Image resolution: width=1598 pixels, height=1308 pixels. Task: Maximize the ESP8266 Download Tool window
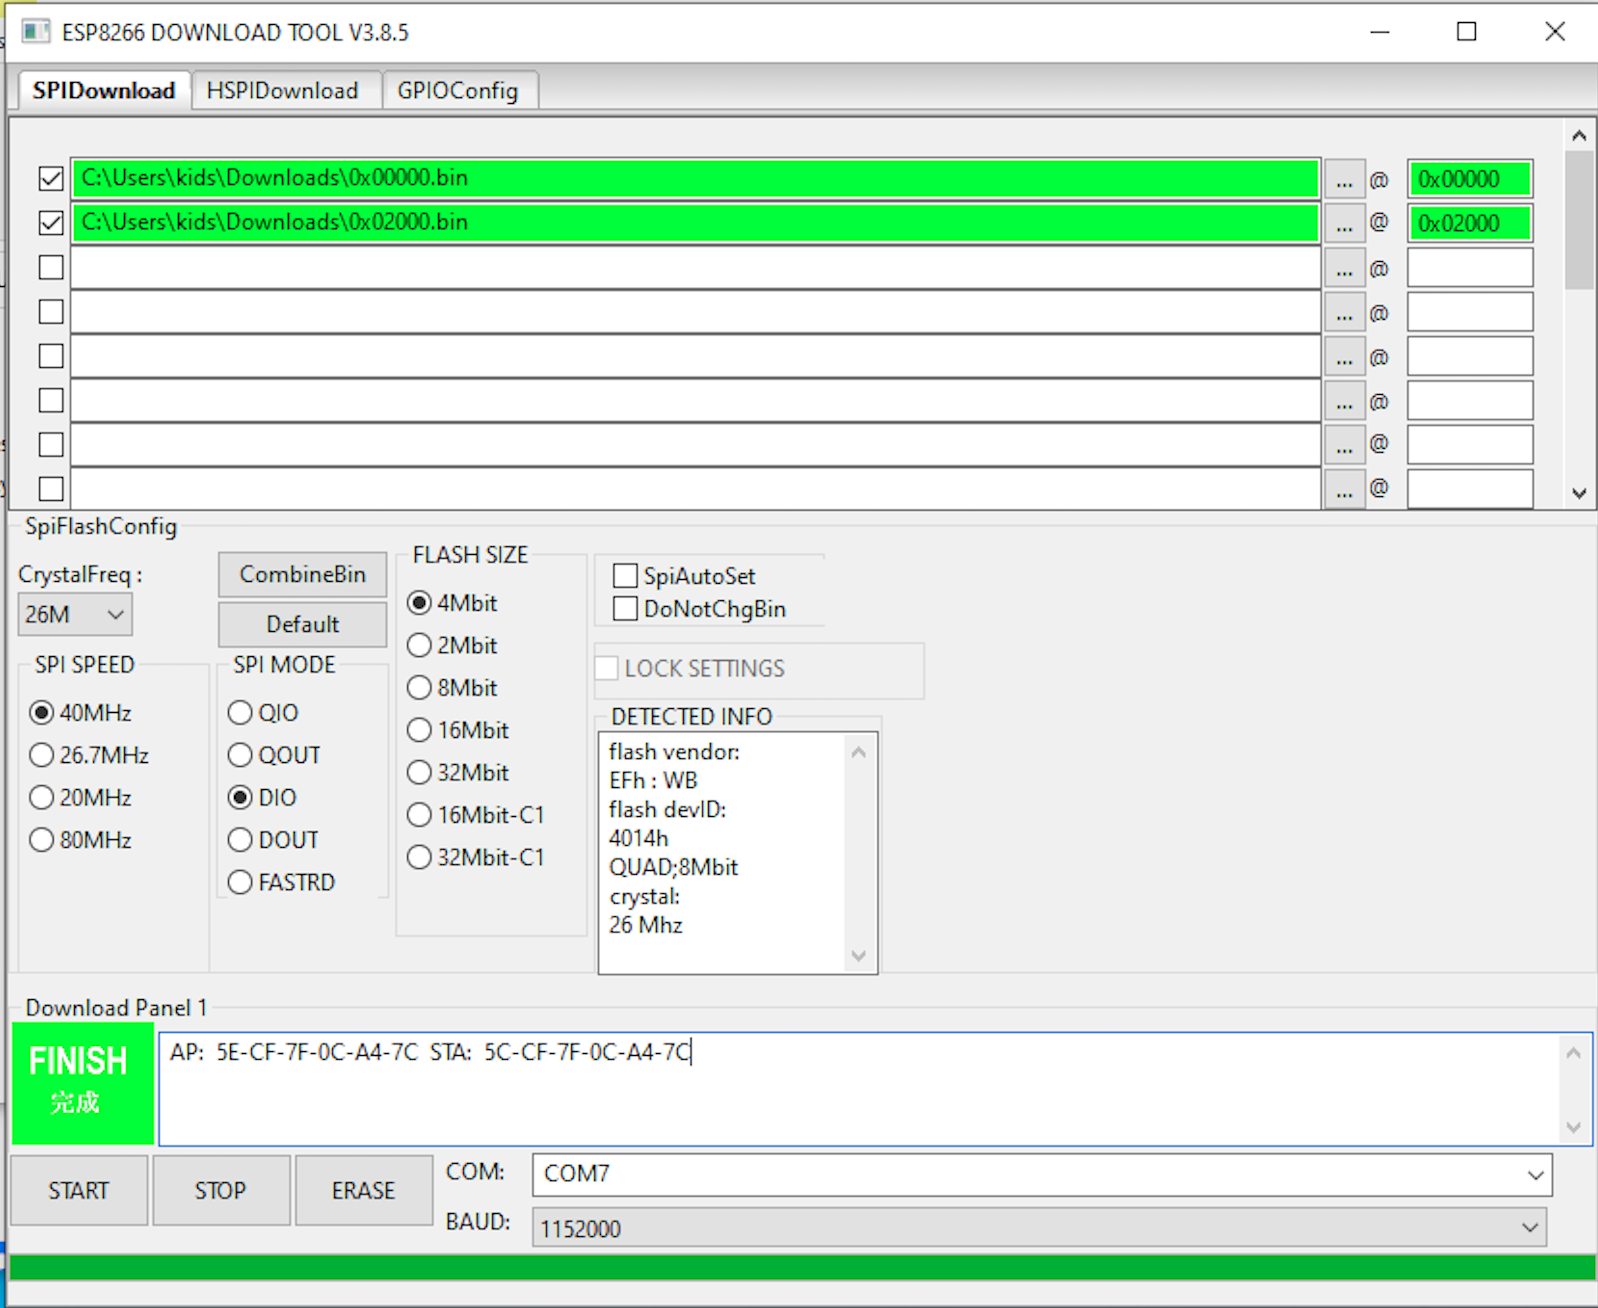click(x=1467, y=32)
